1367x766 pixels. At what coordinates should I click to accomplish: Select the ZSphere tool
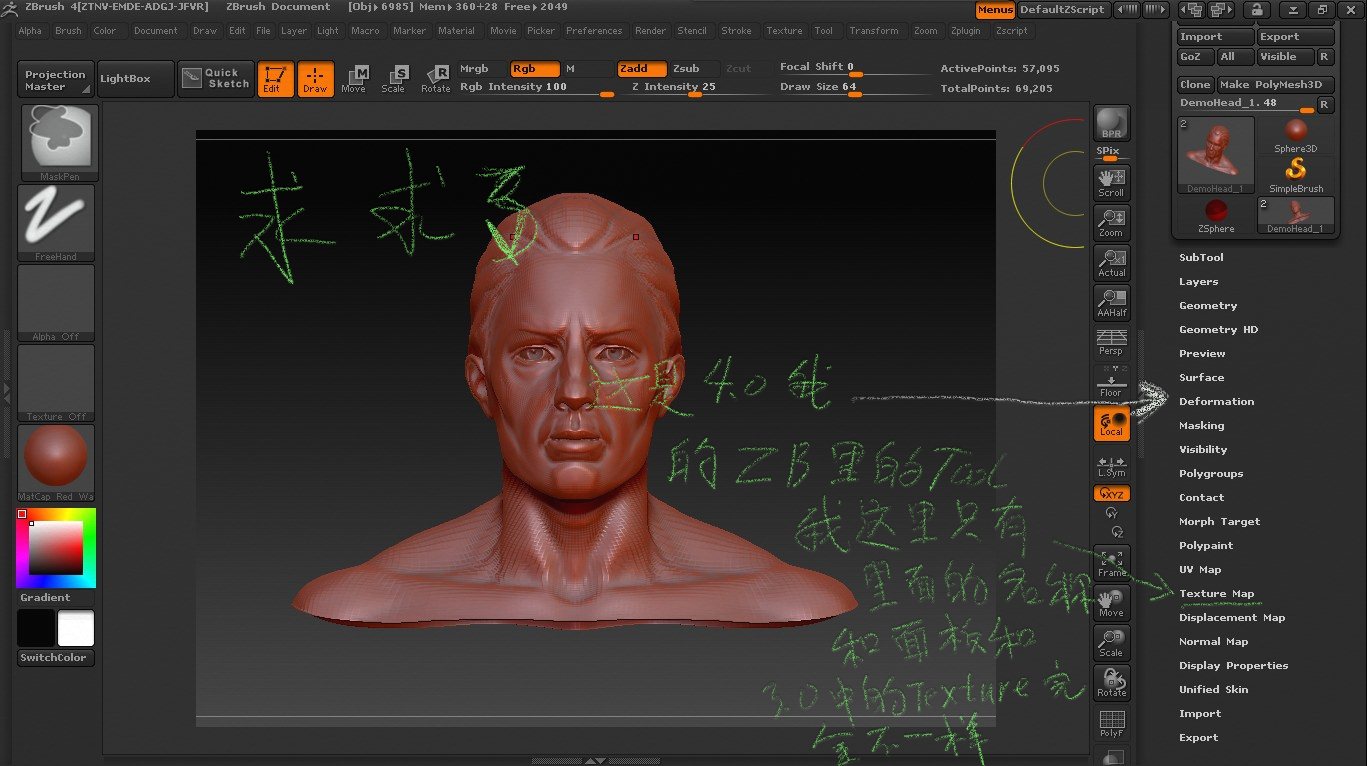click(x=1216, y=215)
